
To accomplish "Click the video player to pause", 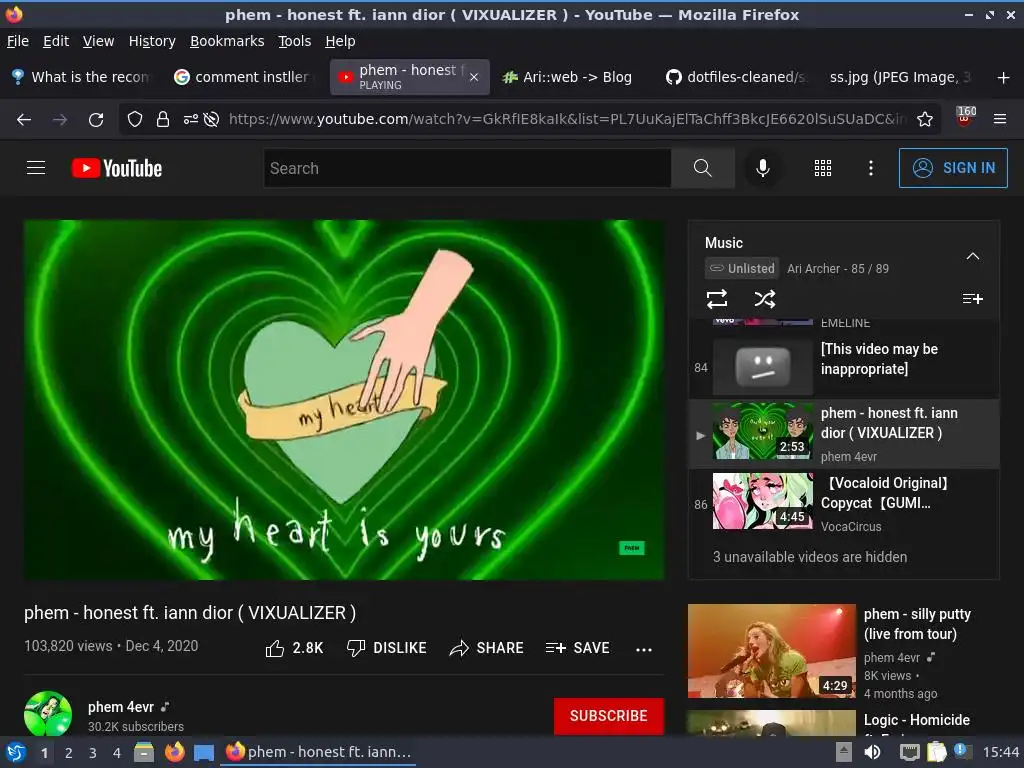I will point(344,400).
